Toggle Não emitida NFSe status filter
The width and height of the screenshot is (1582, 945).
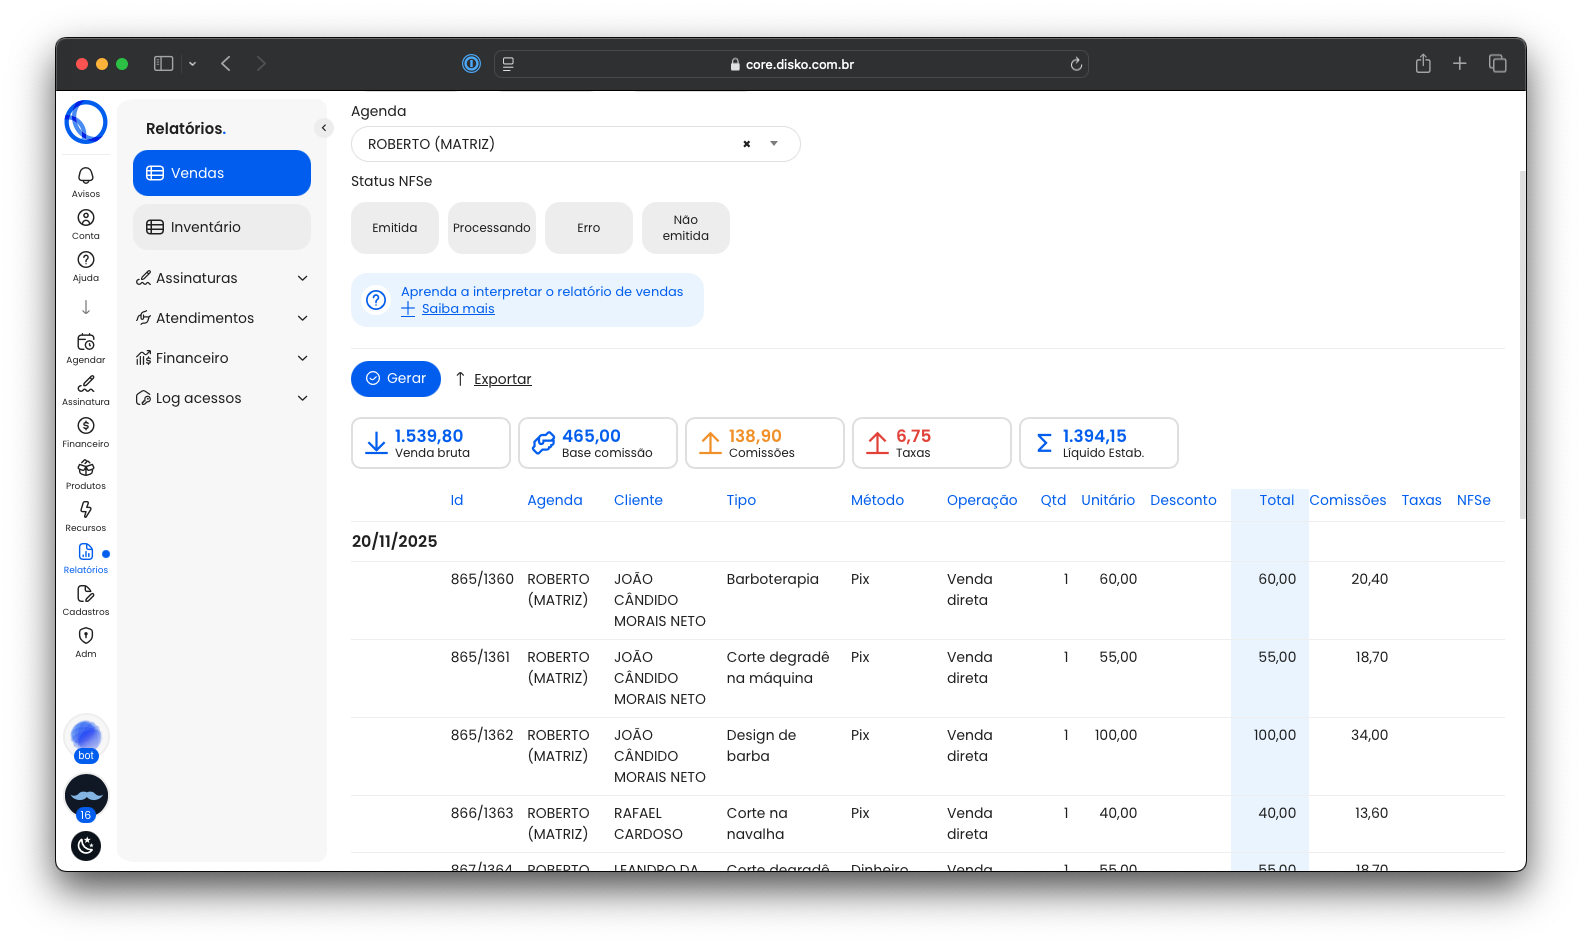[686, 228]
